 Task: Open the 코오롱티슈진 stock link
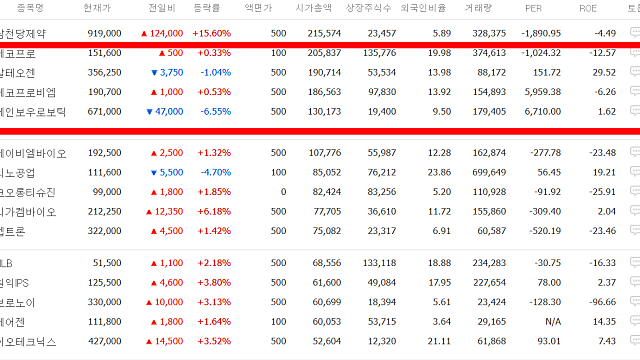tap(28, 192)
